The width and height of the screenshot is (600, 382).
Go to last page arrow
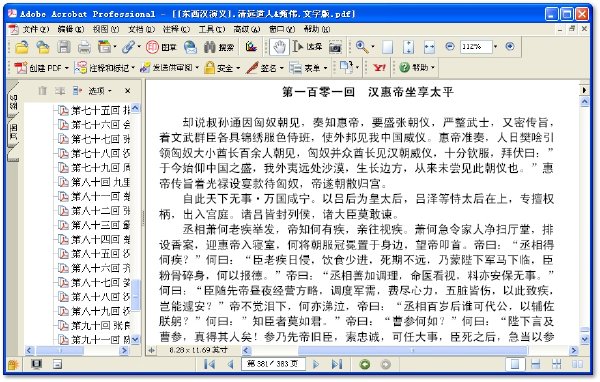[337, 364]
